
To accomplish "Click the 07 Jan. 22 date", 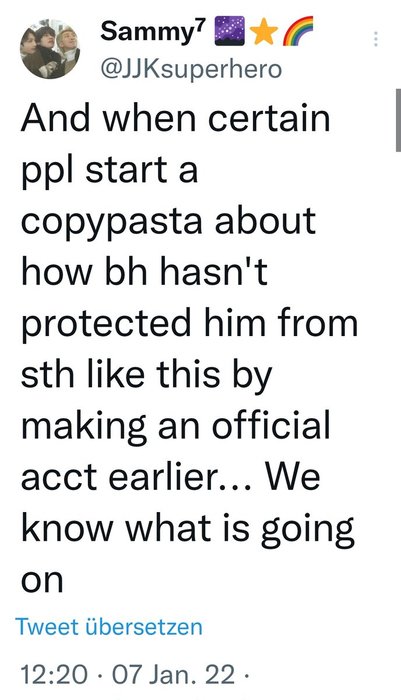I will coord(173,674).
